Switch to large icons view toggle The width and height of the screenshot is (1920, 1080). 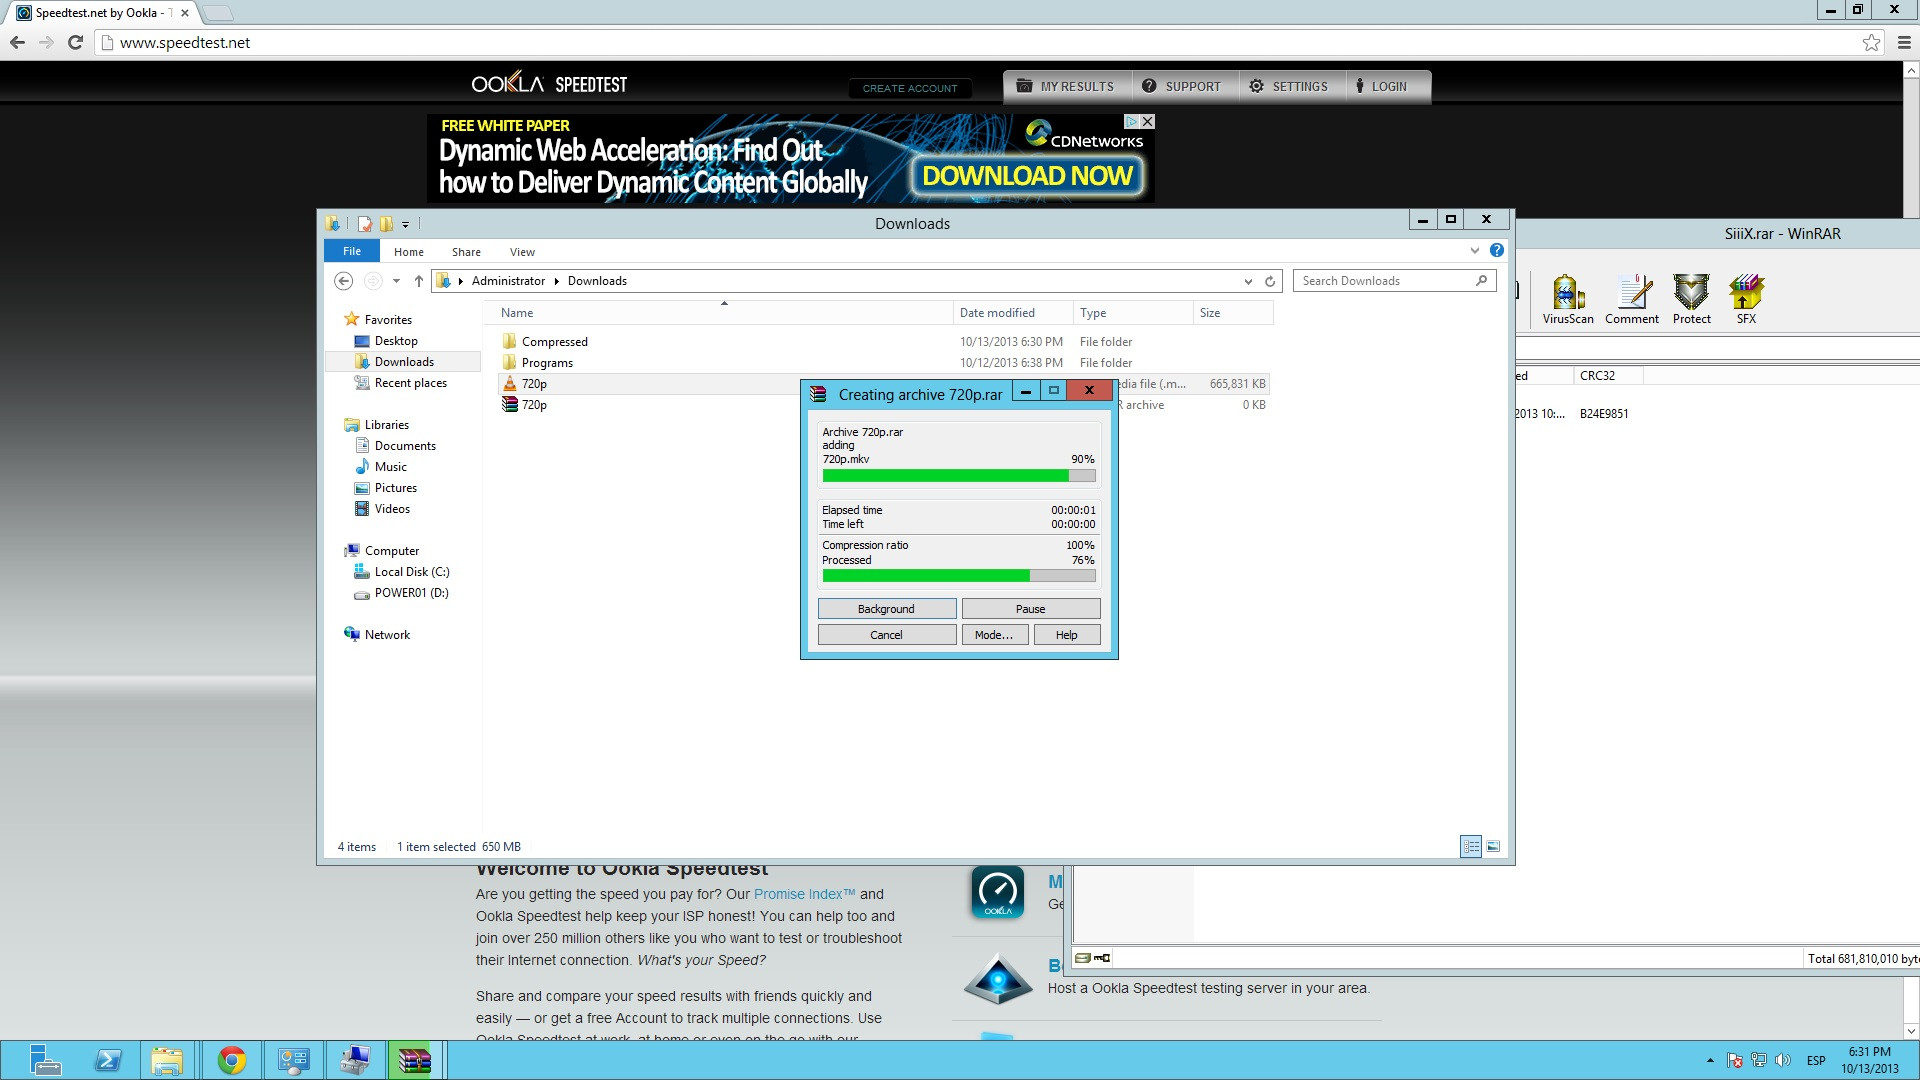point(1493,846)
